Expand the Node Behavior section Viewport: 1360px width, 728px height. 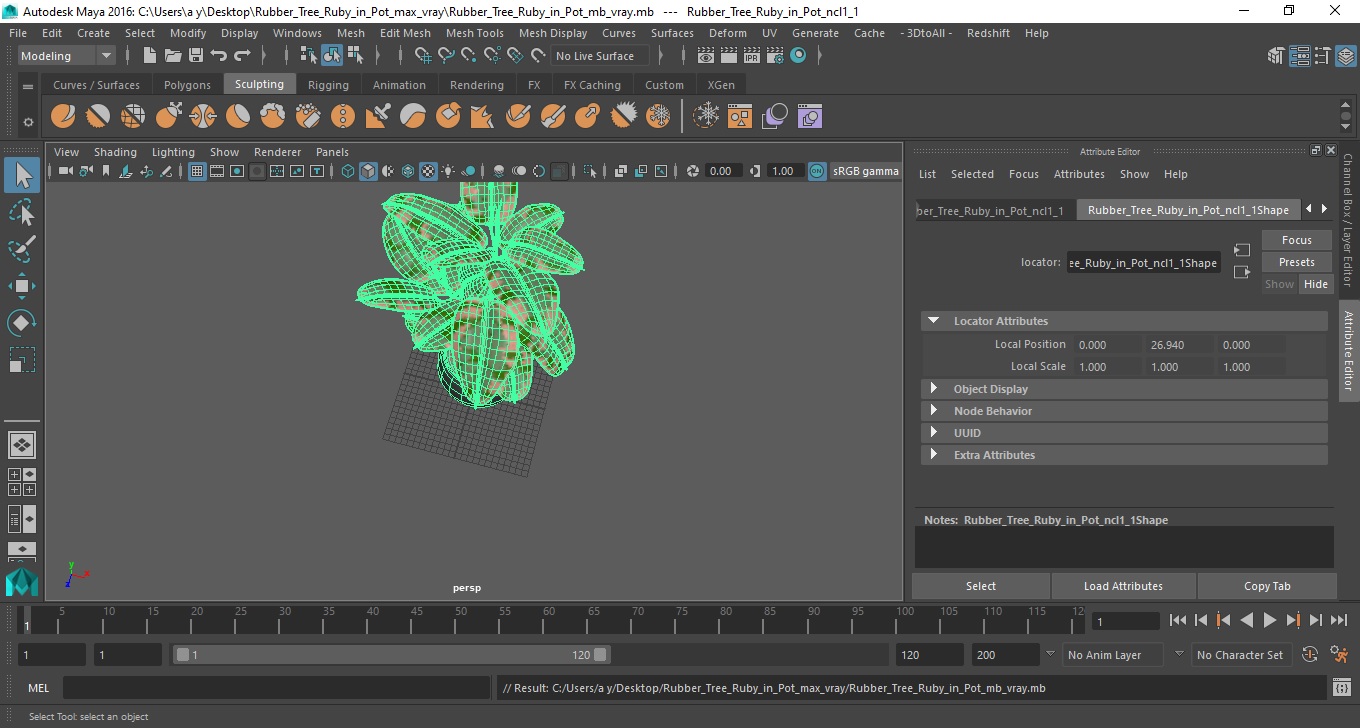(933, 410)
